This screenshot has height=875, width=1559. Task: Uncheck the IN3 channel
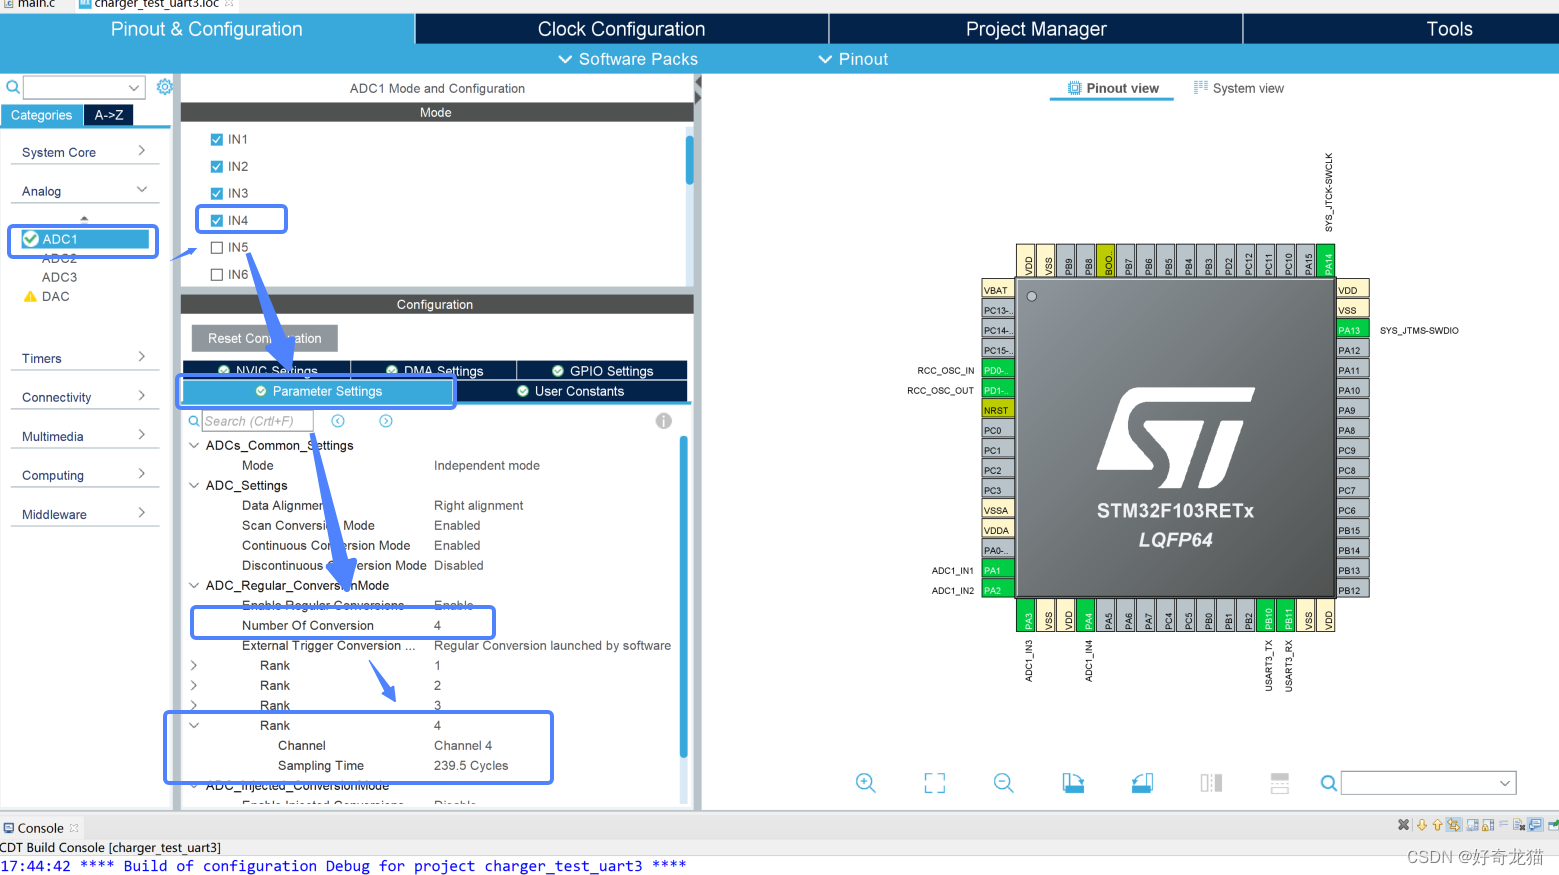pos(217,193)
